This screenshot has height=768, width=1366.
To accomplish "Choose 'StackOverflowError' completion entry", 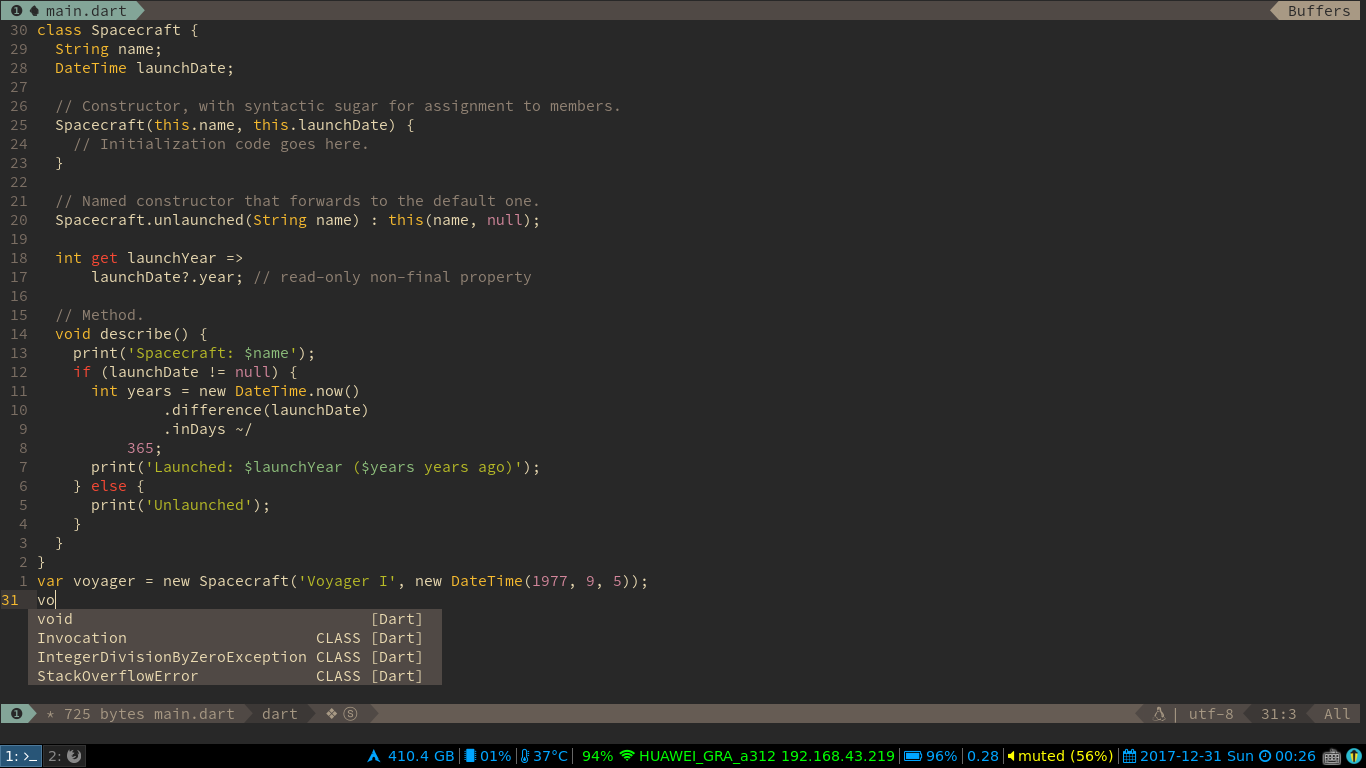I will tap(235, 676).
